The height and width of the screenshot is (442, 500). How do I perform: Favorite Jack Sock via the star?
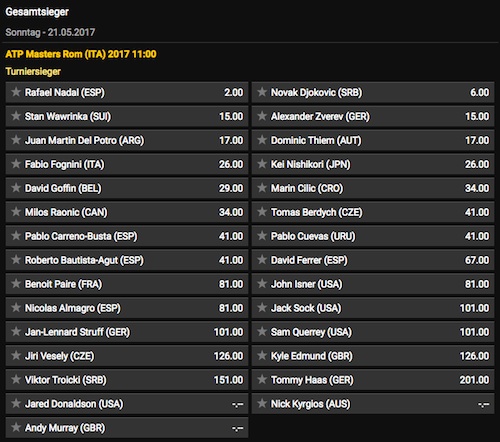coord(262,308)
